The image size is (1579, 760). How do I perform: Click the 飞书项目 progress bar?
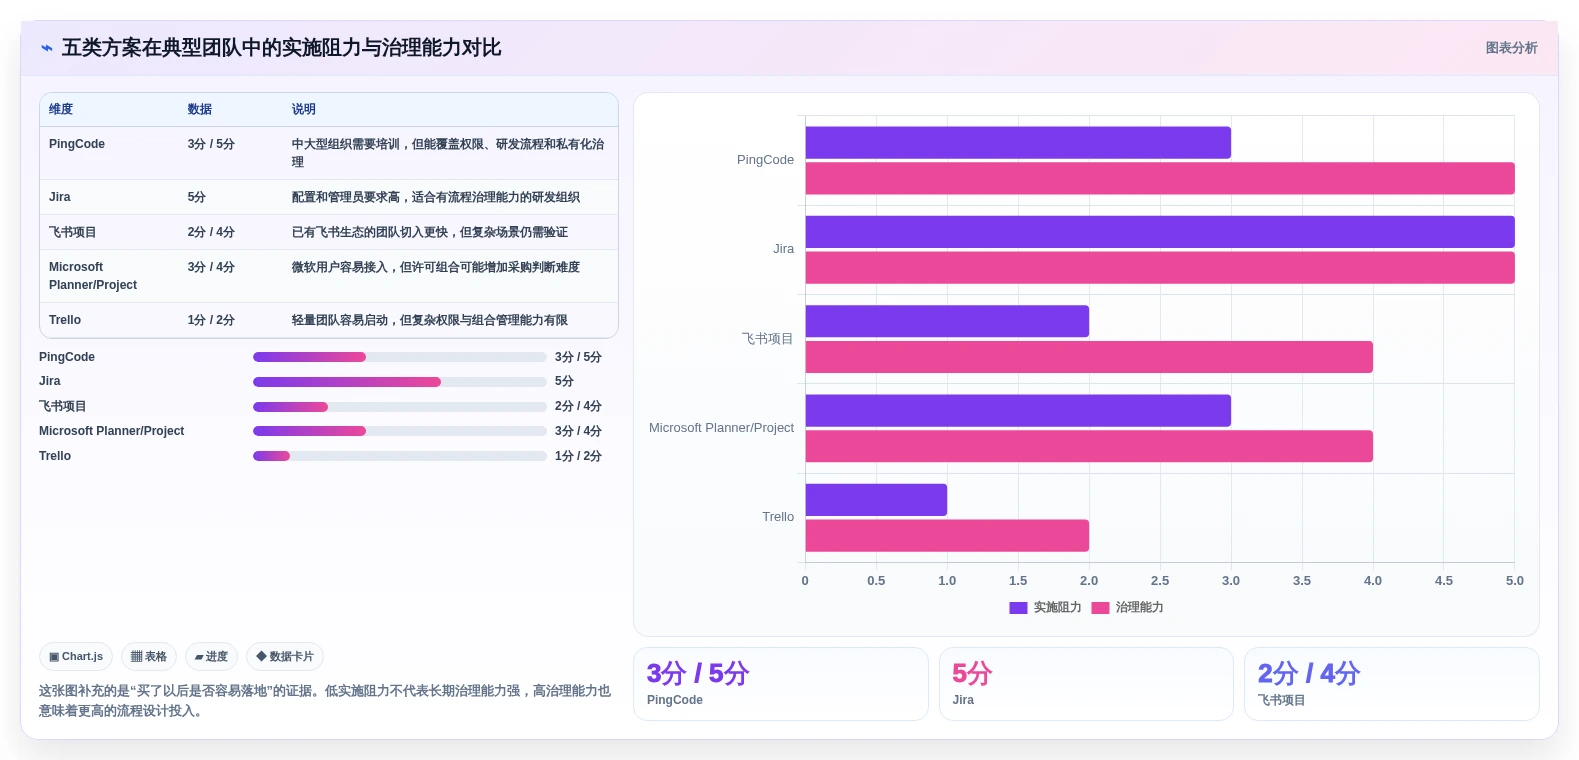tap(400, 407)
